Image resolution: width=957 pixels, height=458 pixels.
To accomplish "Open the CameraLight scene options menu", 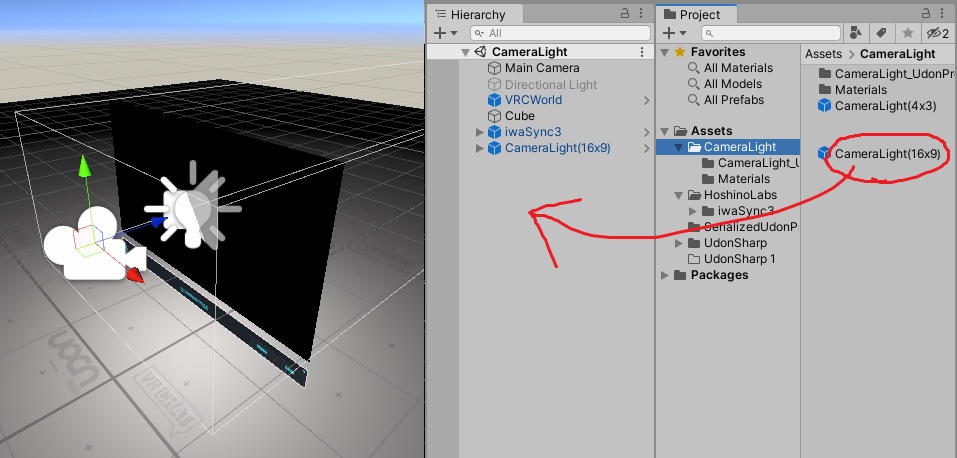I will [x=641, y=53].
